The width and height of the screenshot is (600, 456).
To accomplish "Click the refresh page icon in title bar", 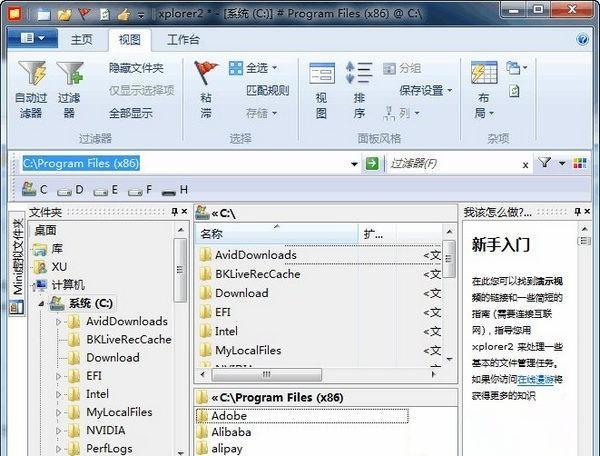I will (104, 15).
